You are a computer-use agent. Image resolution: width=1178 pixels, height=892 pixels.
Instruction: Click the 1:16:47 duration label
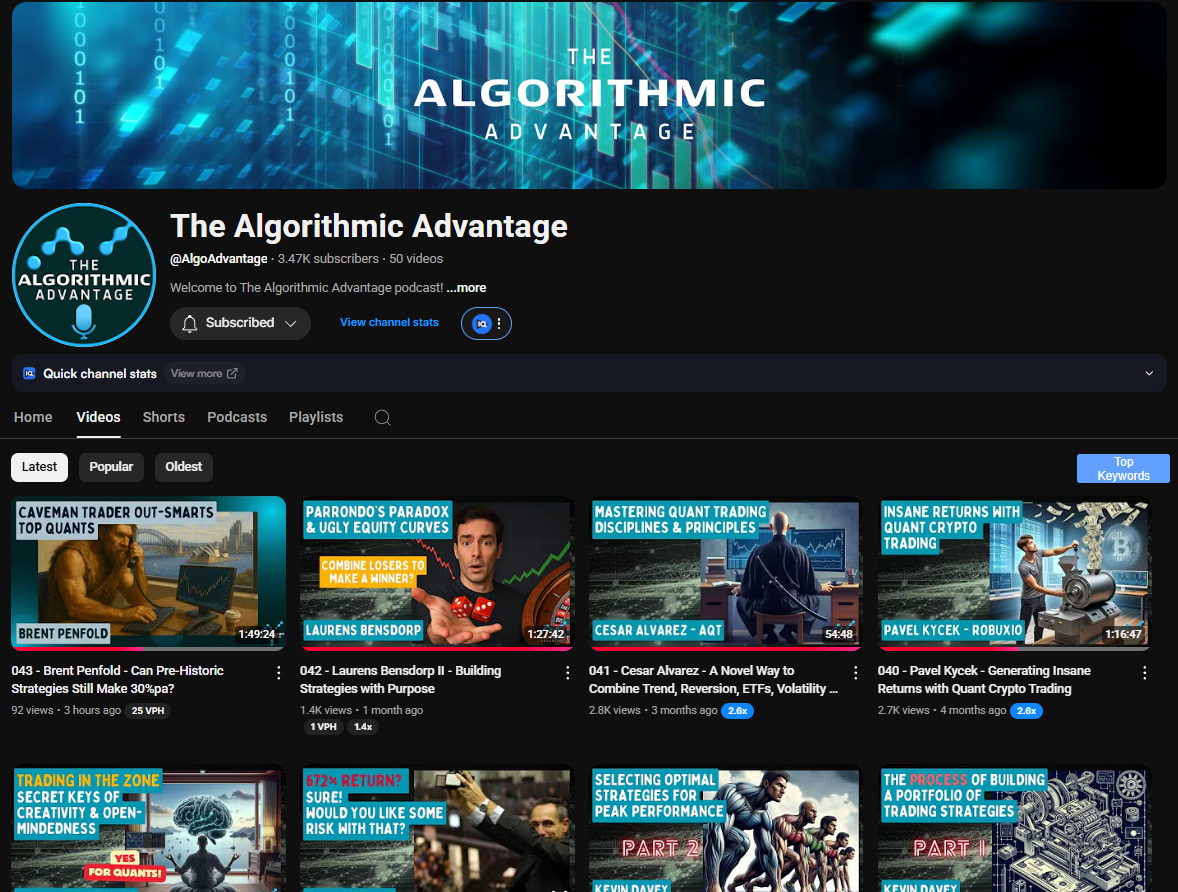tap(1122, 634)
